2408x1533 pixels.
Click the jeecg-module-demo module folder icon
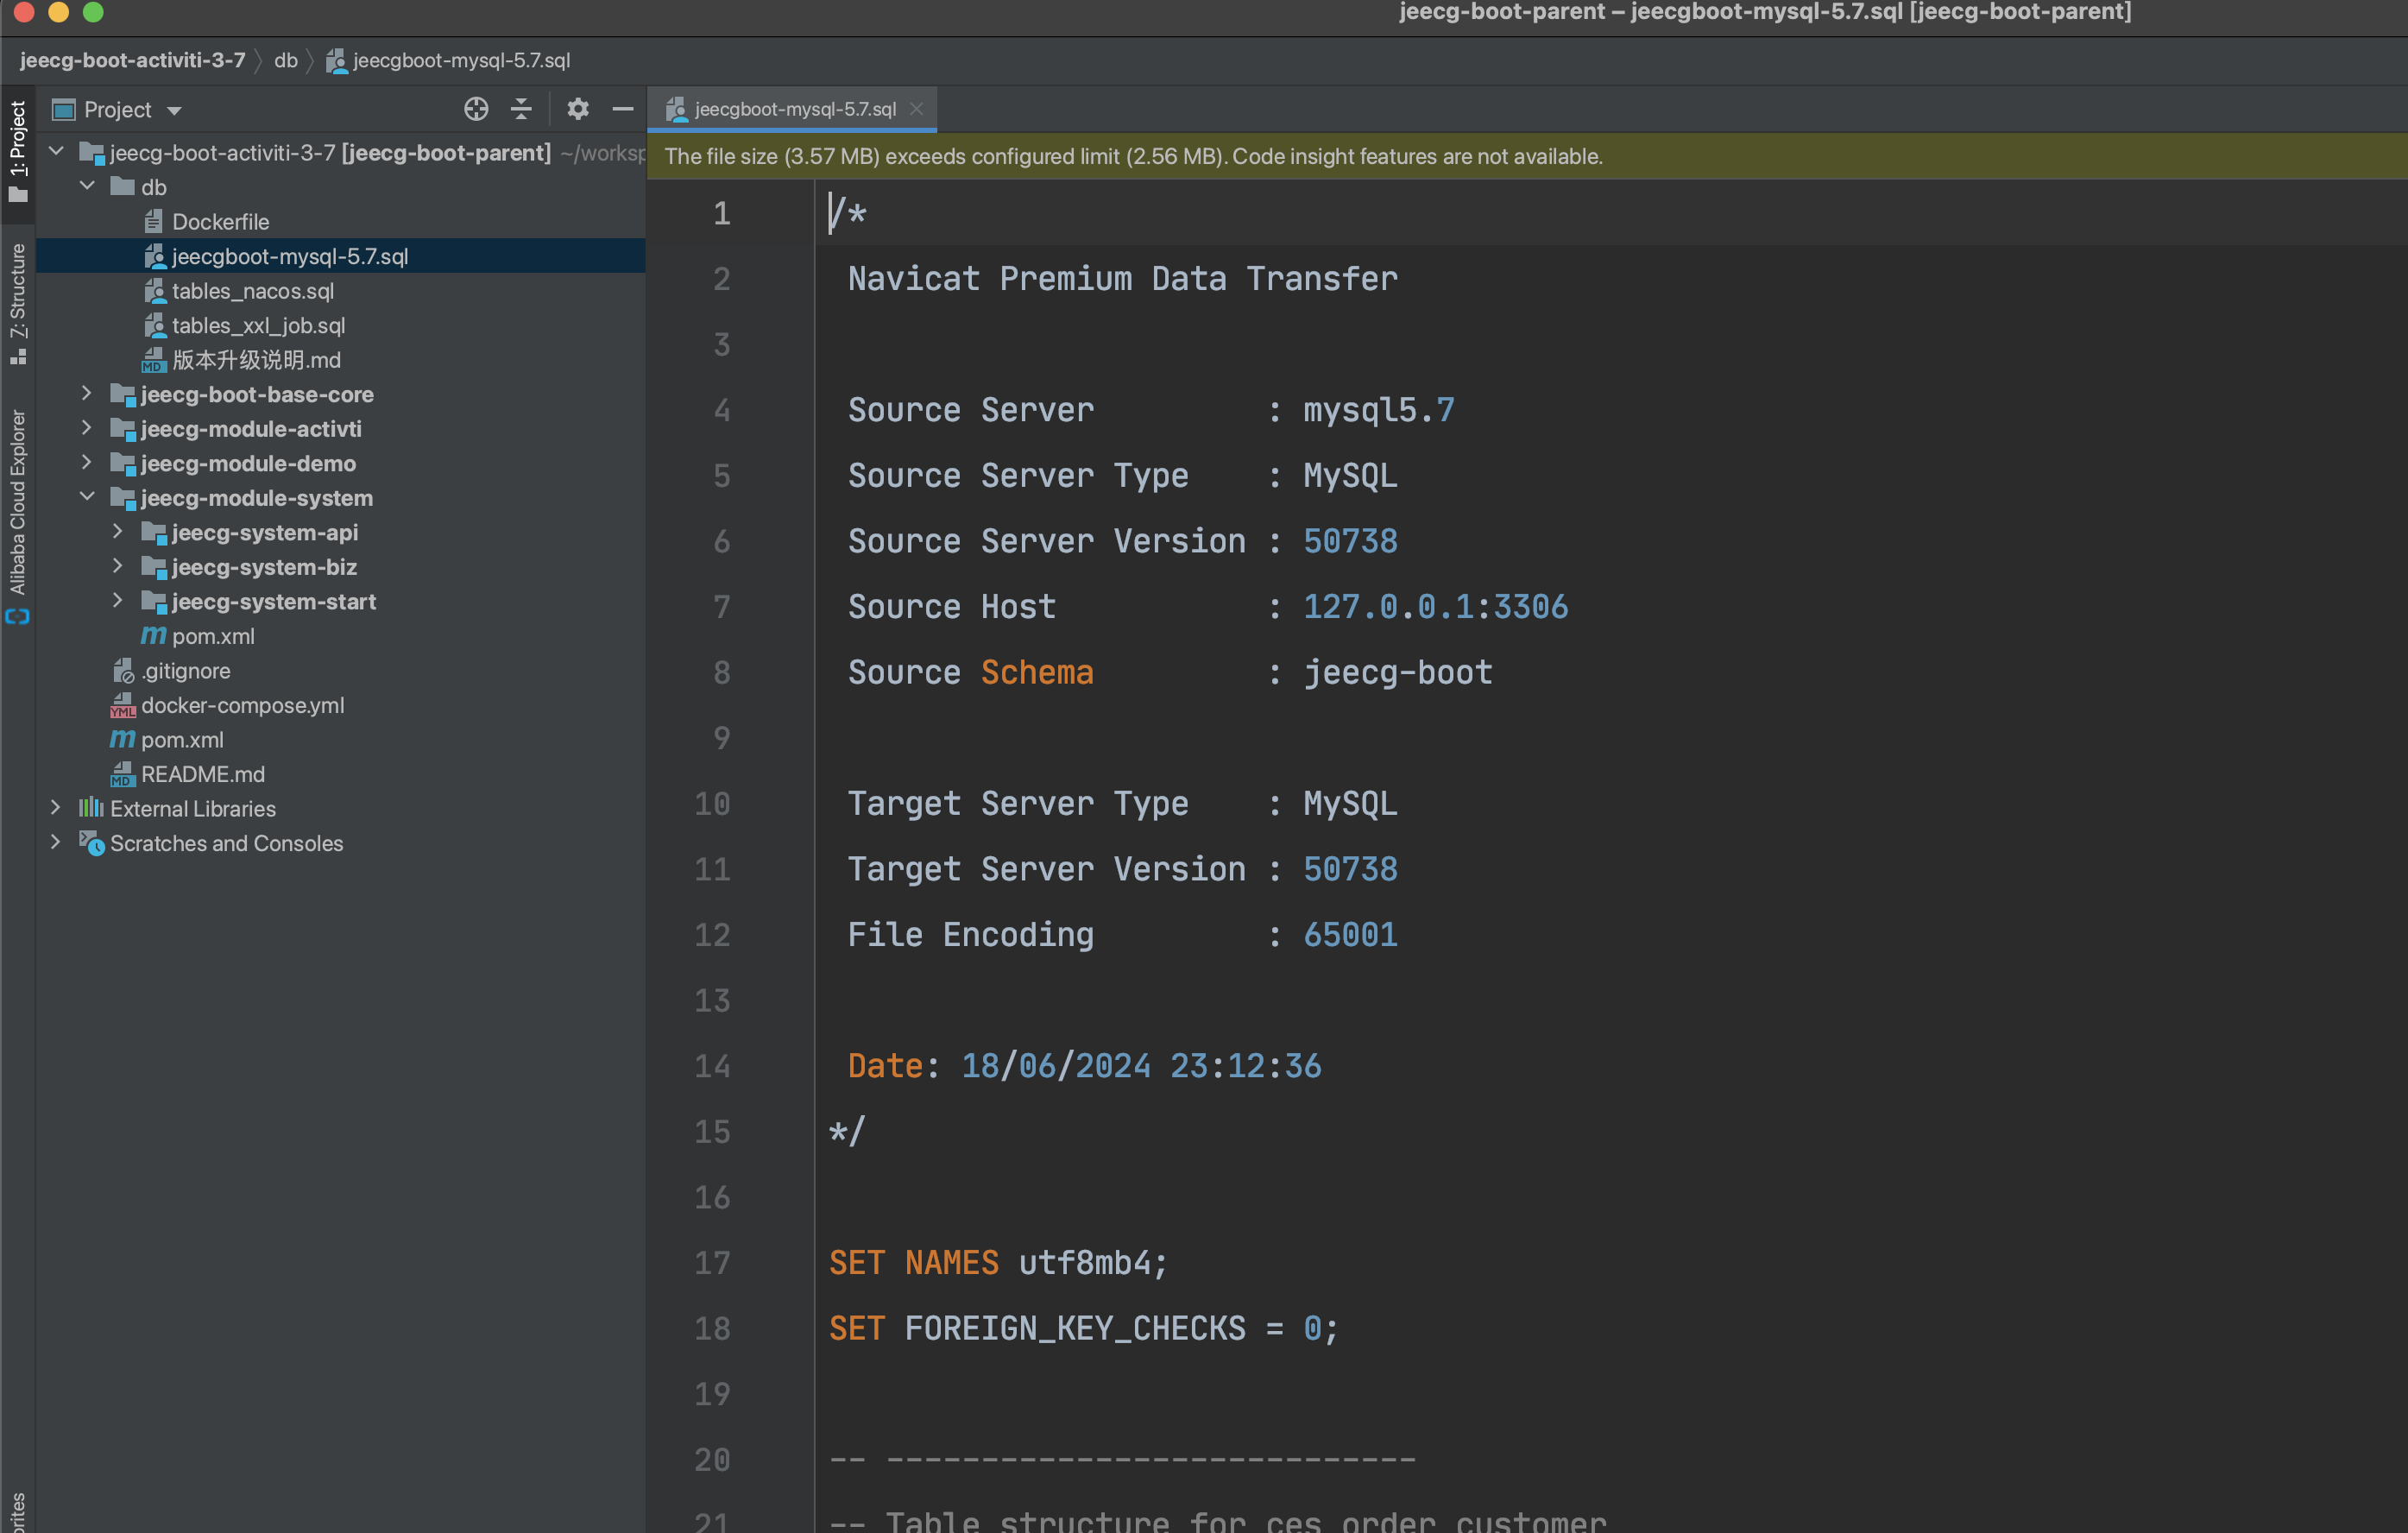(123, 464)
